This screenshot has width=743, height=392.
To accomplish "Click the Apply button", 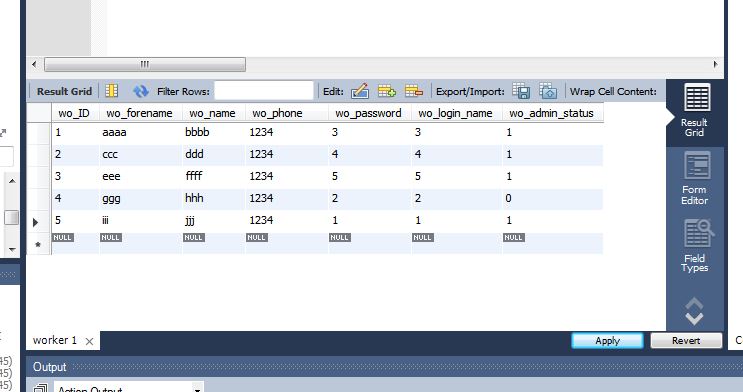I will pos(607,341).
